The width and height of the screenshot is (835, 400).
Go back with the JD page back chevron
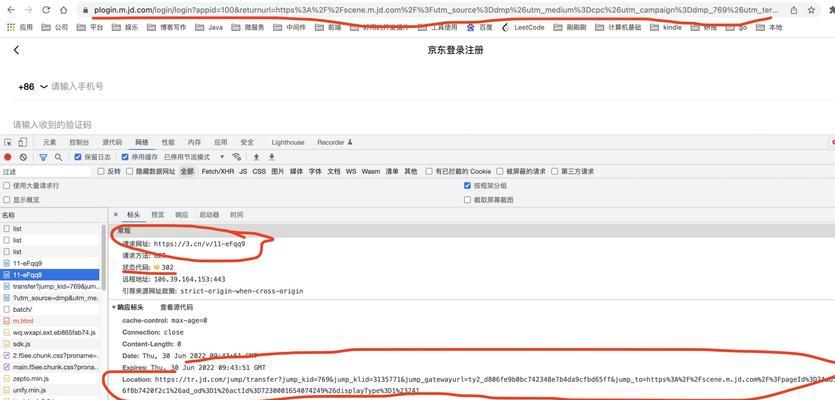[17, 50]
